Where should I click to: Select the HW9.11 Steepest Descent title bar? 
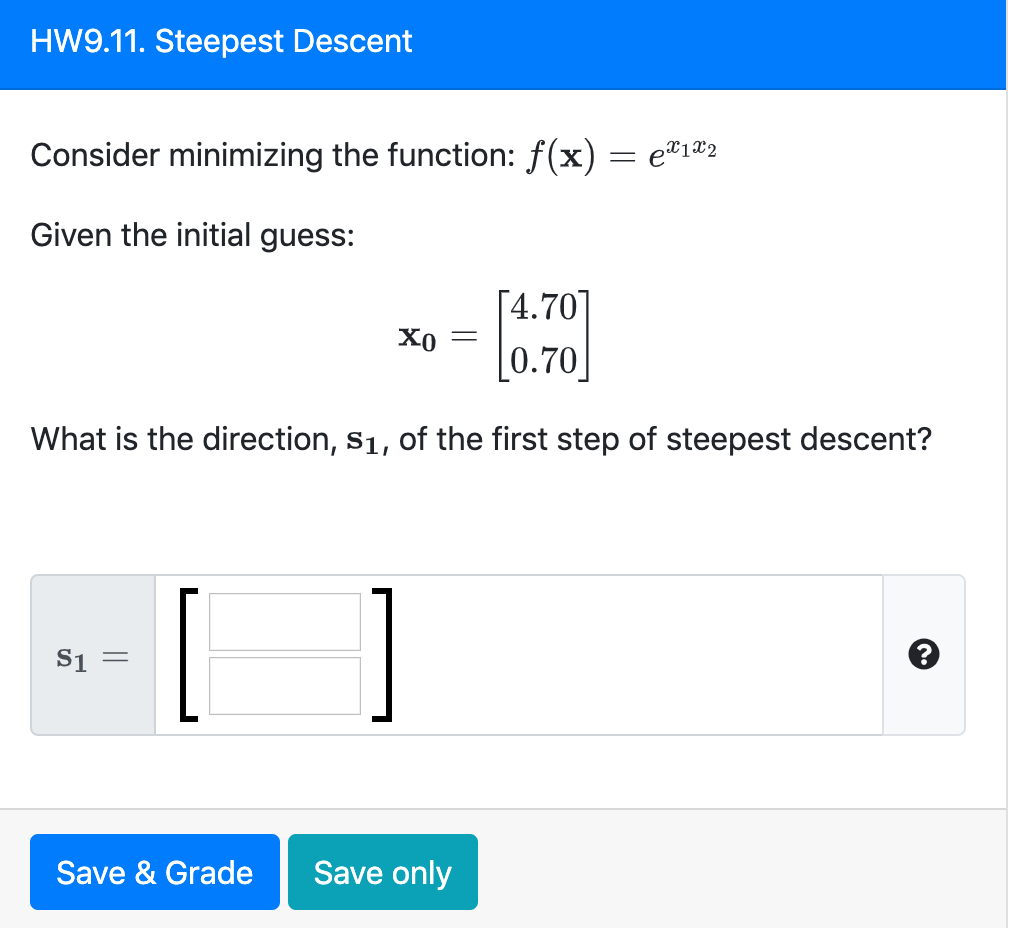point(220,42)
